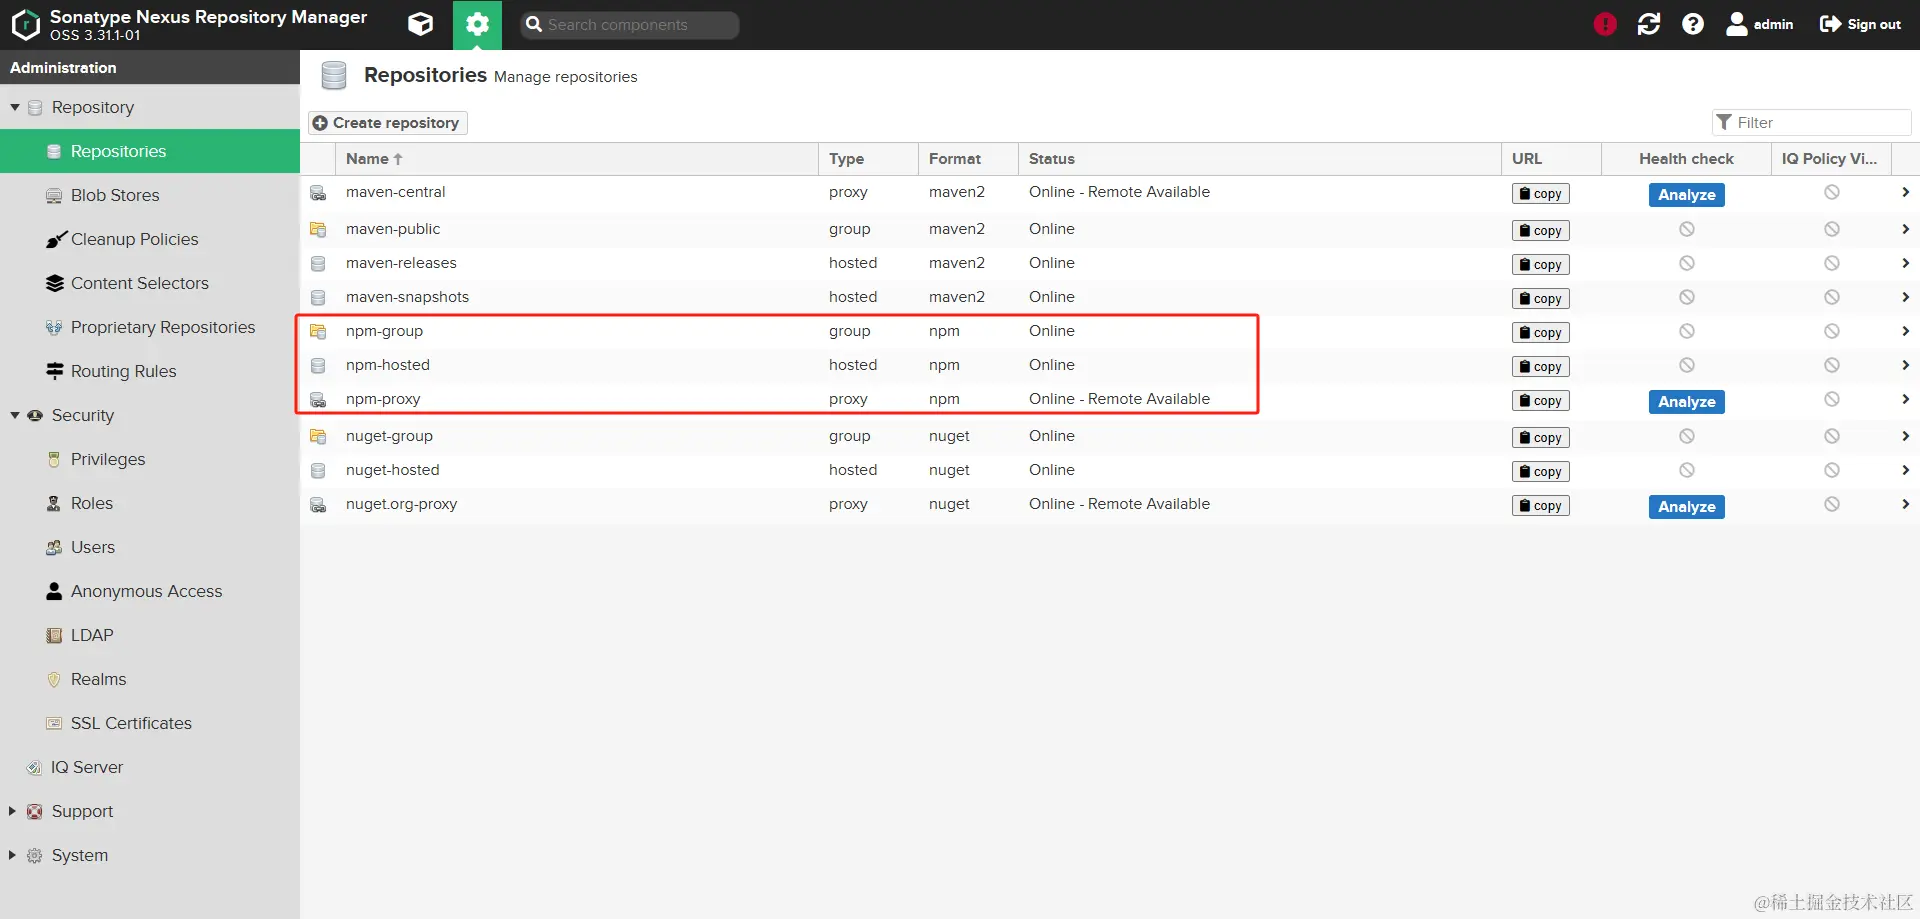
Task: Copy the maven-public repository URL
Action: (x=1540, y=231)
